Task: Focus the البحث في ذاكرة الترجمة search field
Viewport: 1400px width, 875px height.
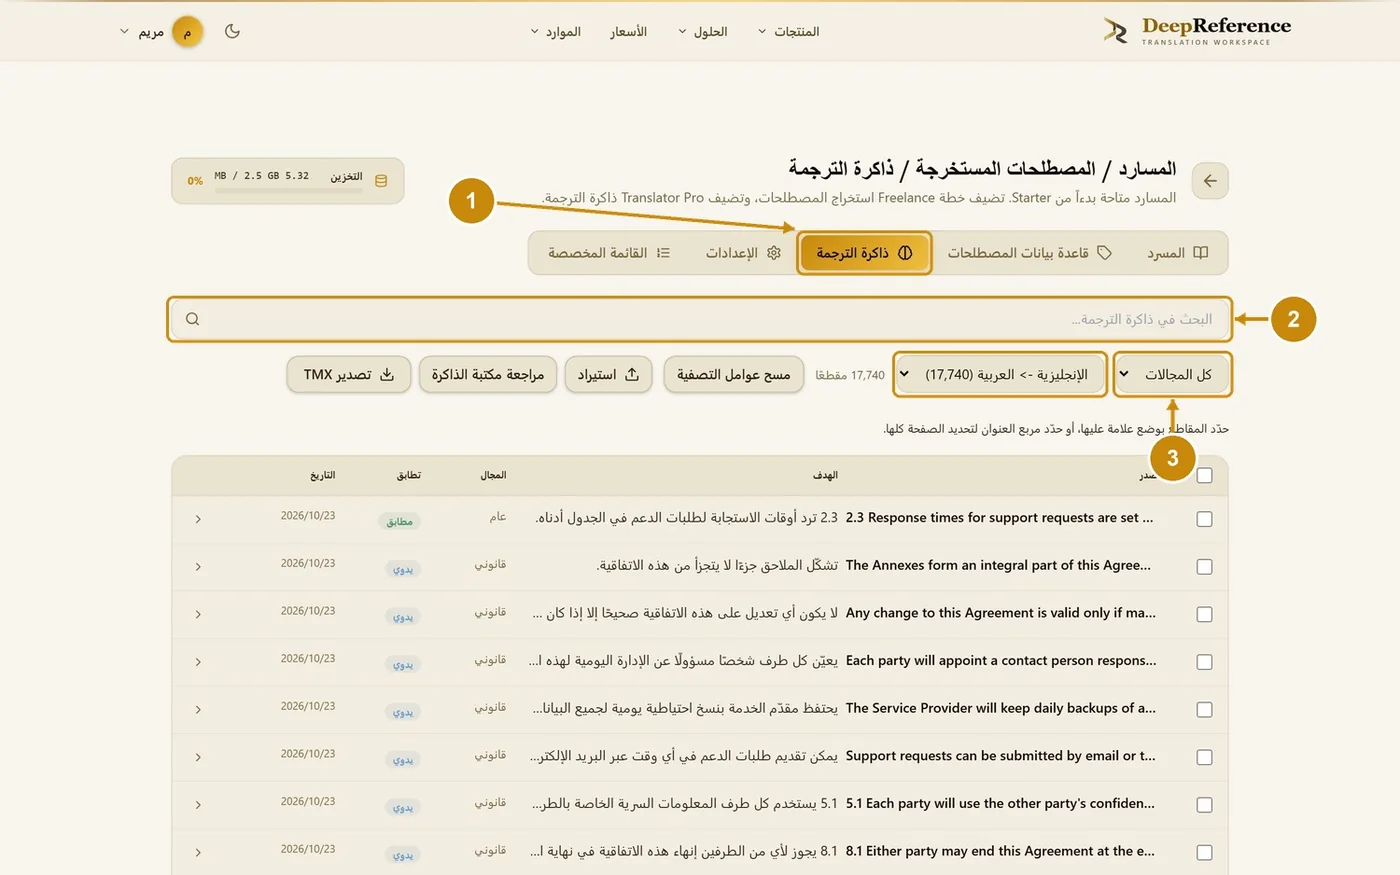Action: point(700,319)
